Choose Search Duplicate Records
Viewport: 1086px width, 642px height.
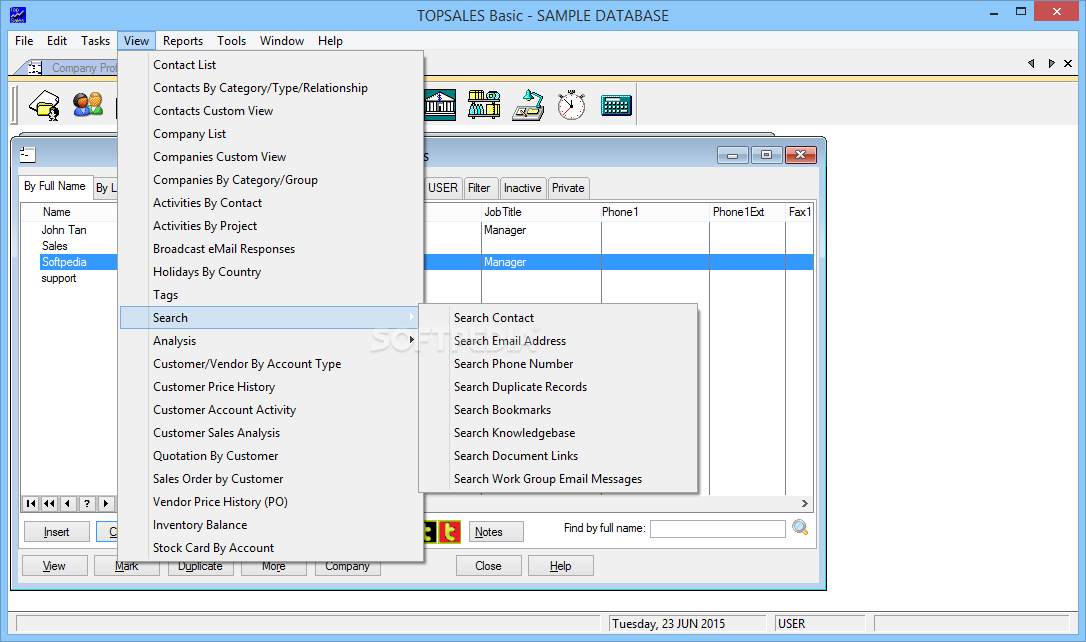[x=558, y=386]
